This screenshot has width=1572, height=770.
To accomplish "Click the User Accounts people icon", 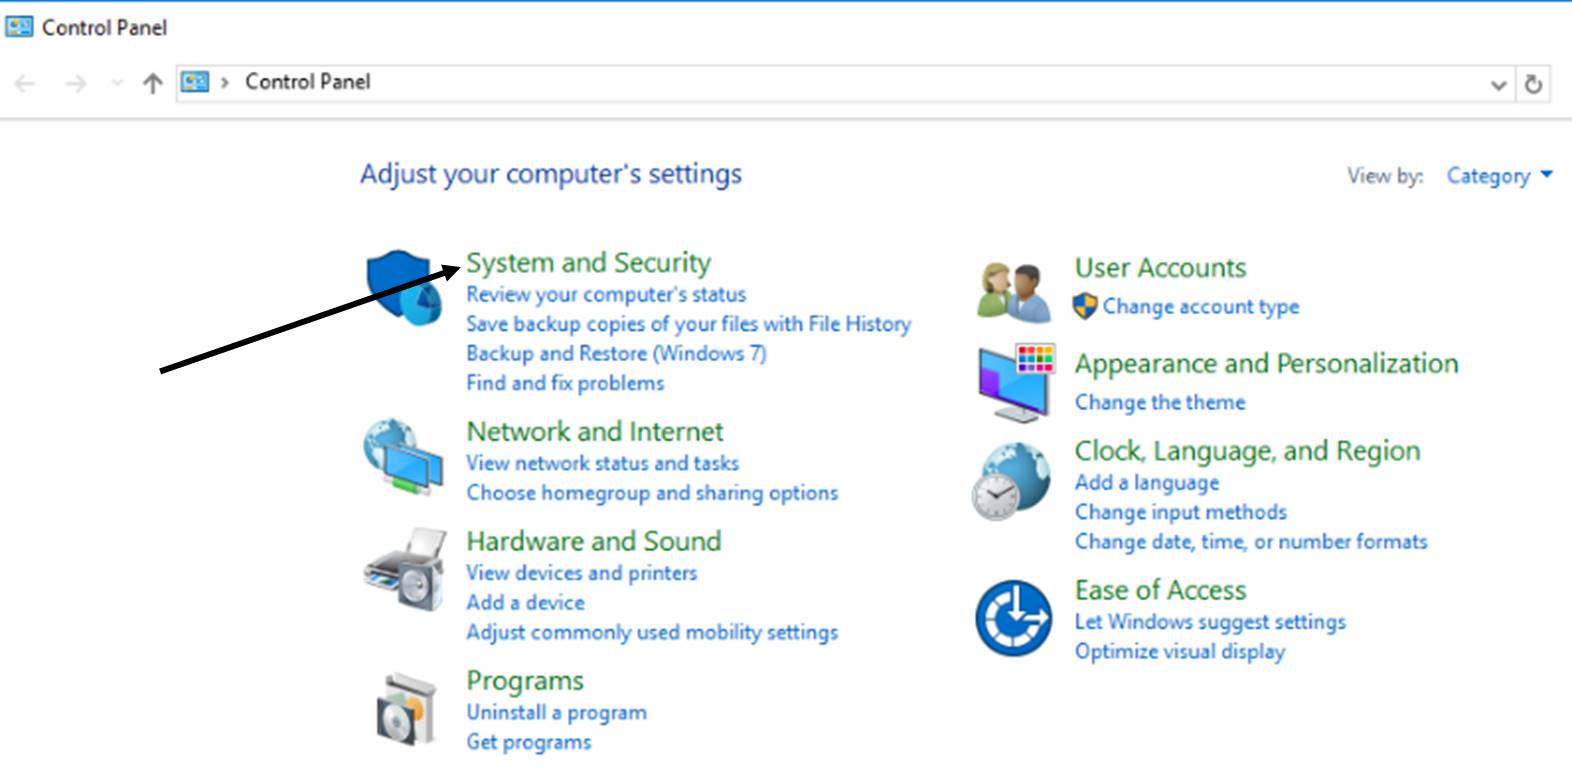I will (1015, 292).
